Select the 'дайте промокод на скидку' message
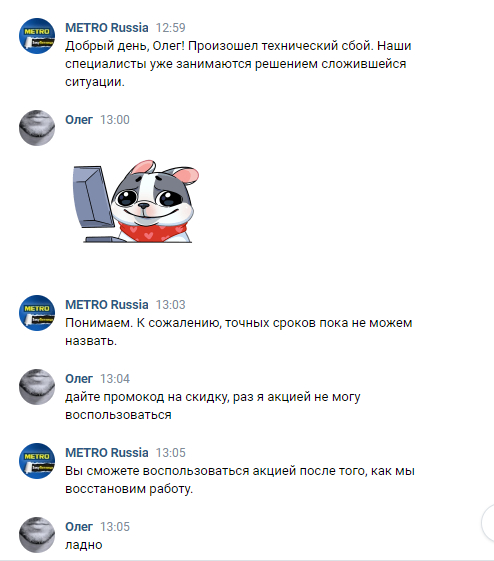Image resolution: width=494 pixels, height=561 pixels. point(213,406)
